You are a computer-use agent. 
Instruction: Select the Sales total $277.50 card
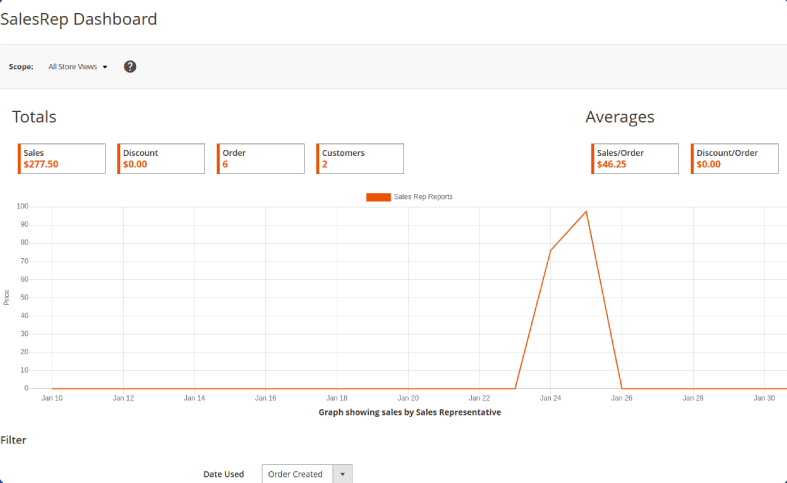pyautogui.click(x=62, y=159)
